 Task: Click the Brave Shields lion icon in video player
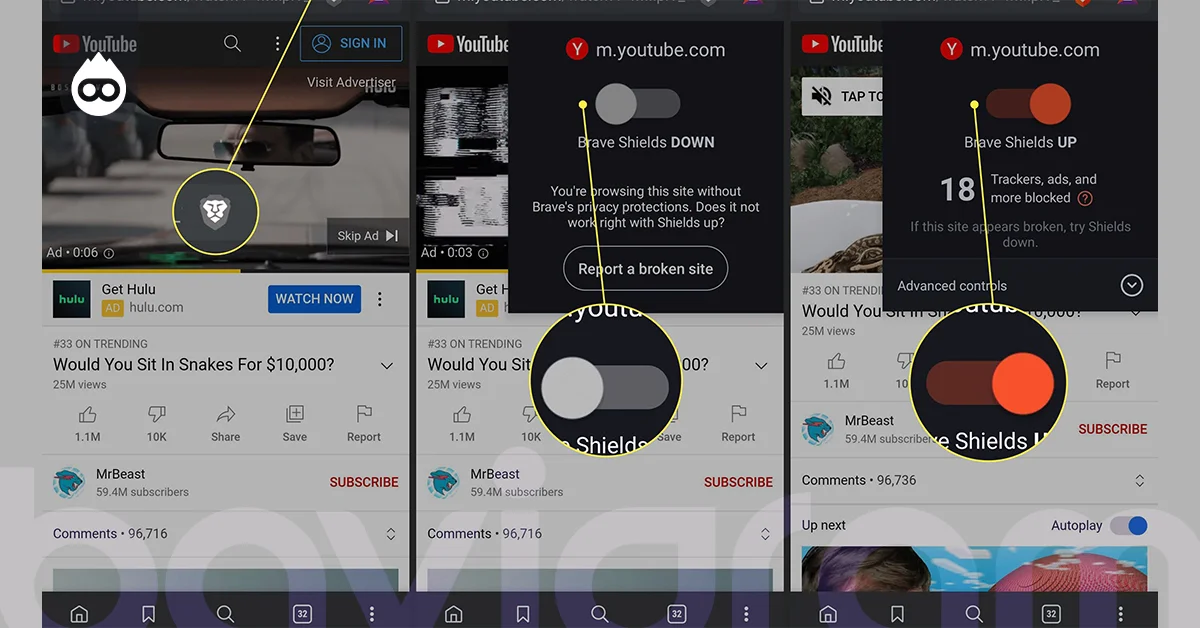215,211
